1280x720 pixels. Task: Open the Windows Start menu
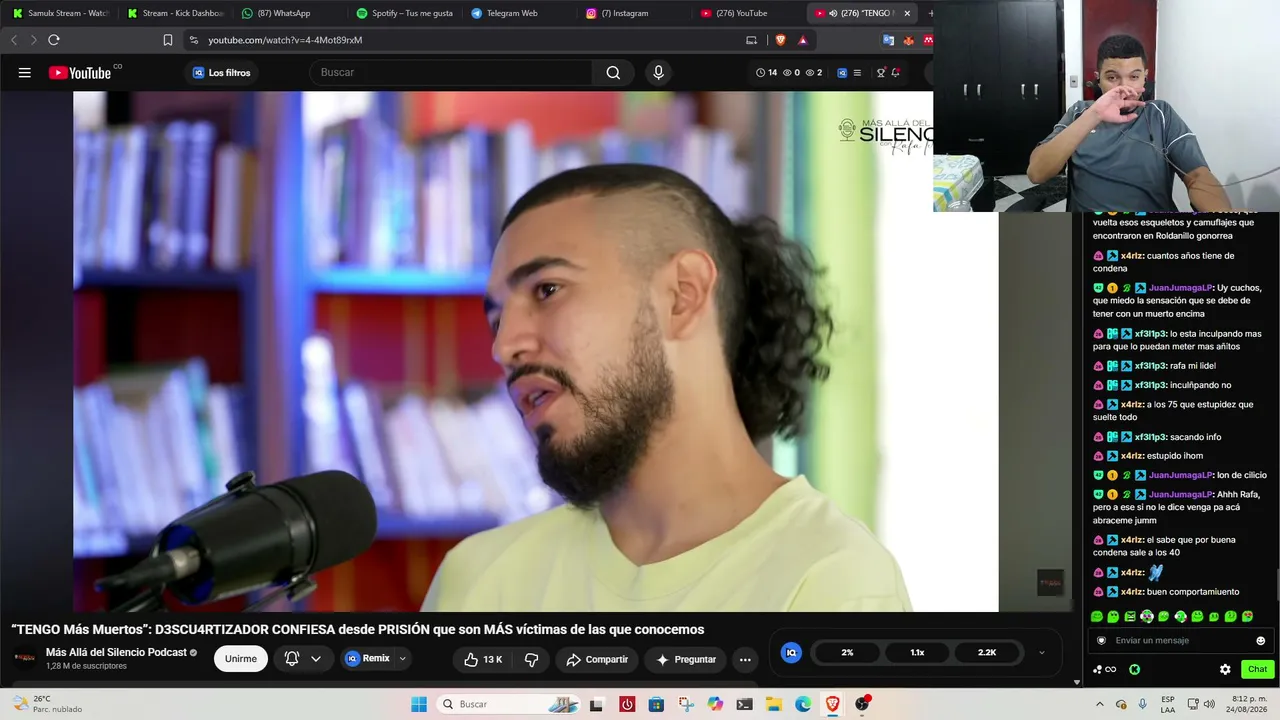tap(419, 704)
